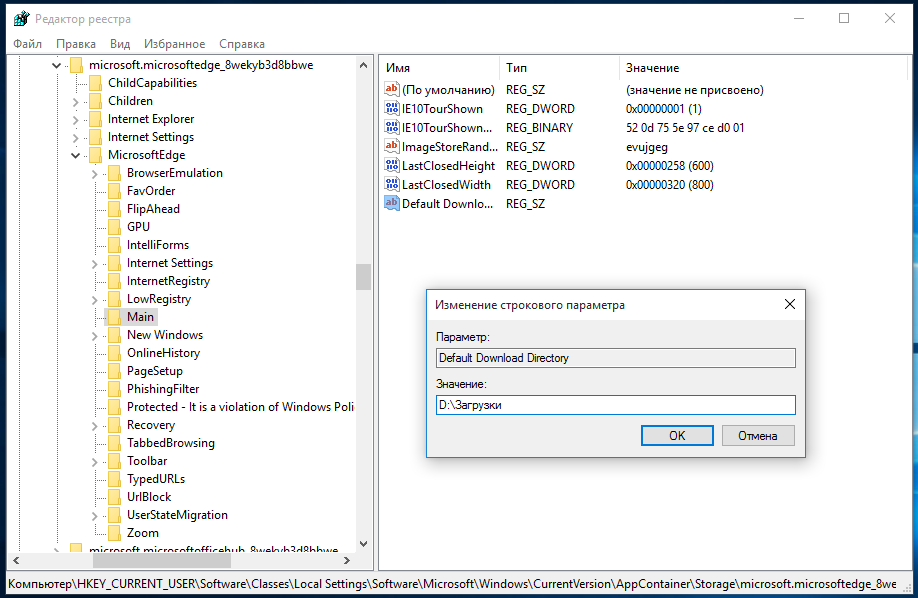Click the Значение text field
The height and width of the screenshot is (598, 918).
[615, 405]
